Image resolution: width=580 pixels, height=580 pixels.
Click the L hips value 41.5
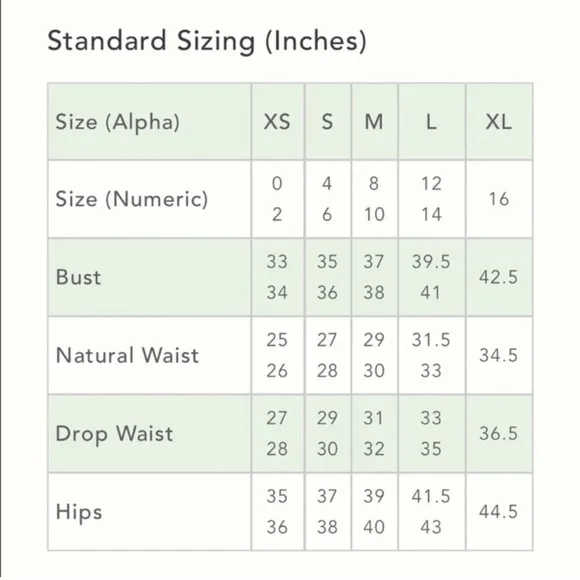tap(431, 496)
